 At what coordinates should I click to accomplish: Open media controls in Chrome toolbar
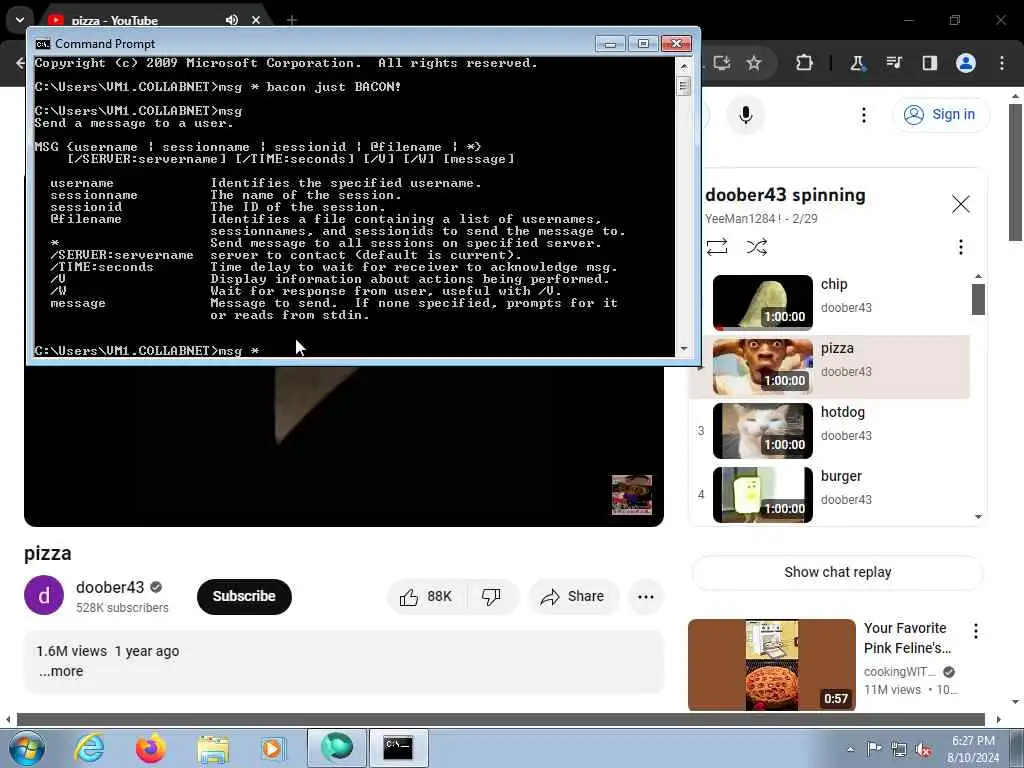[x=893, y=63]
